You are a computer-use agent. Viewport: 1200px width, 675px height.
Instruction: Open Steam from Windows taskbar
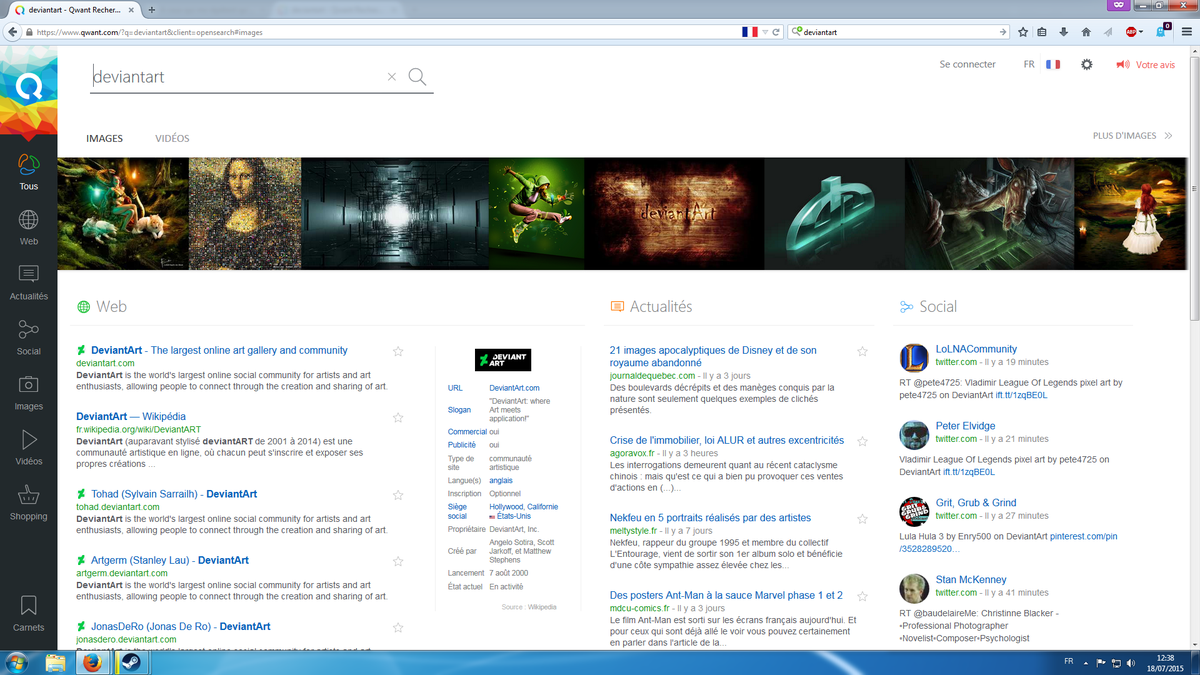130,662
